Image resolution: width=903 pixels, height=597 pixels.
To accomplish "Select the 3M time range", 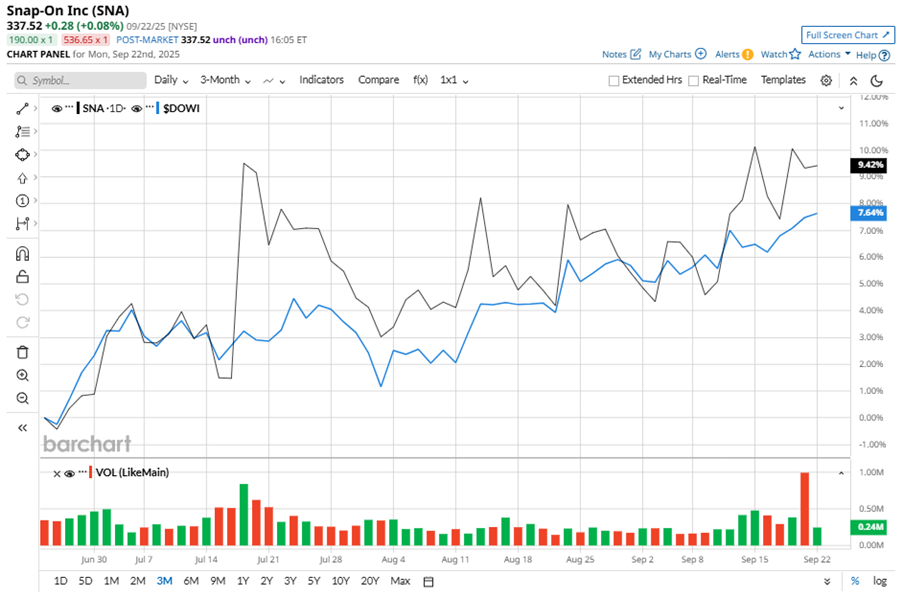I will point(165,581).
